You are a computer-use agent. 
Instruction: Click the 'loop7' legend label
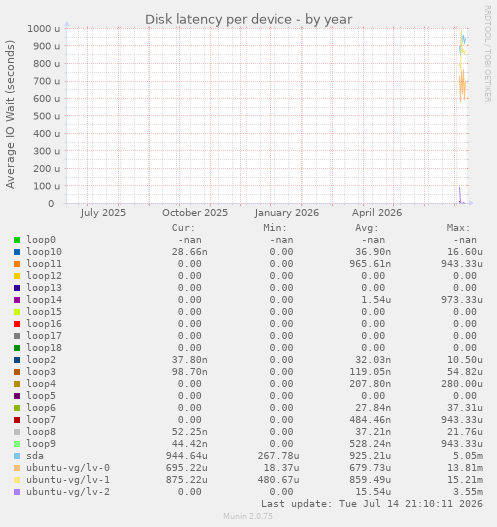[41, 420]
